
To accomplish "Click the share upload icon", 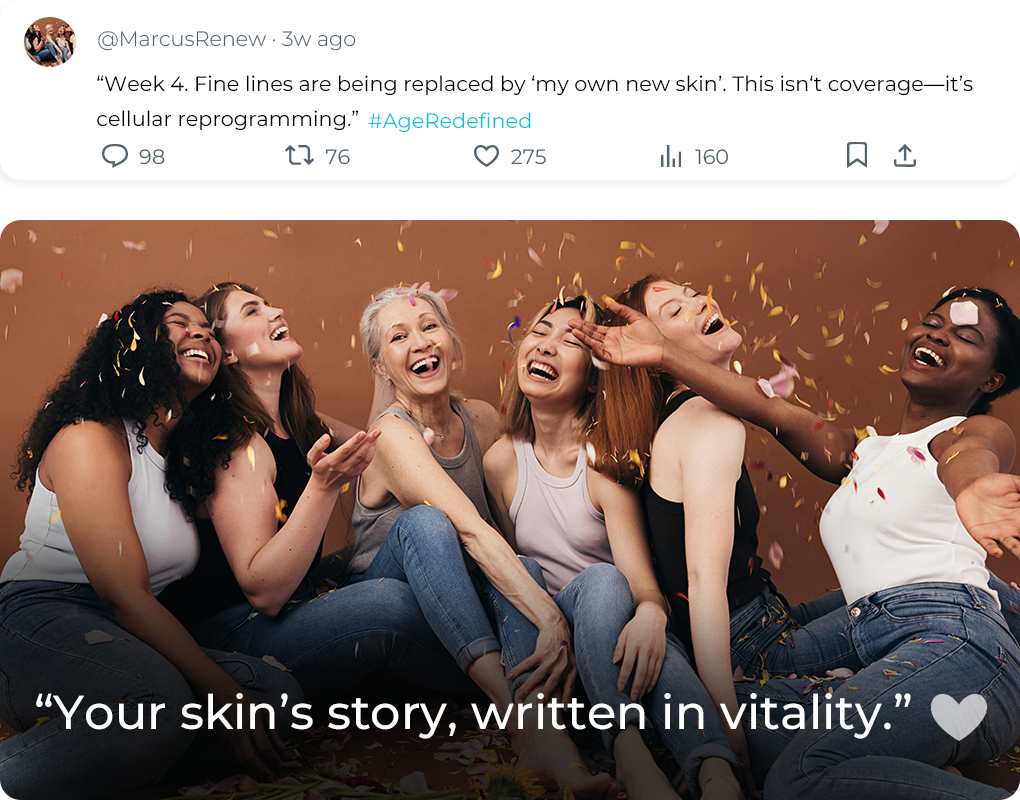I will pos(904,156).
